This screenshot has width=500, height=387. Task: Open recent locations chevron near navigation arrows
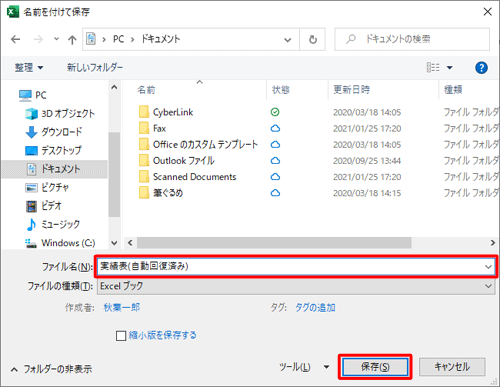tap(56, 39)
